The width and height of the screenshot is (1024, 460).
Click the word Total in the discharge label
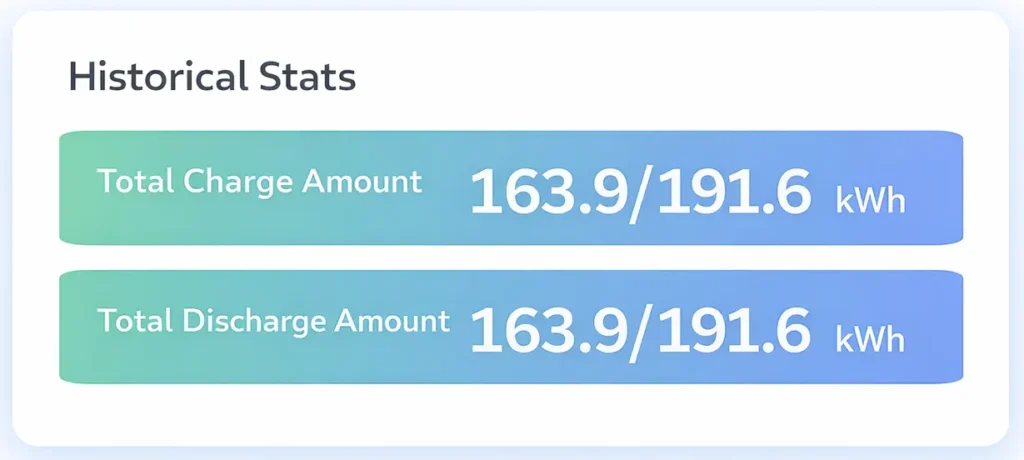(x=134, y=321)
